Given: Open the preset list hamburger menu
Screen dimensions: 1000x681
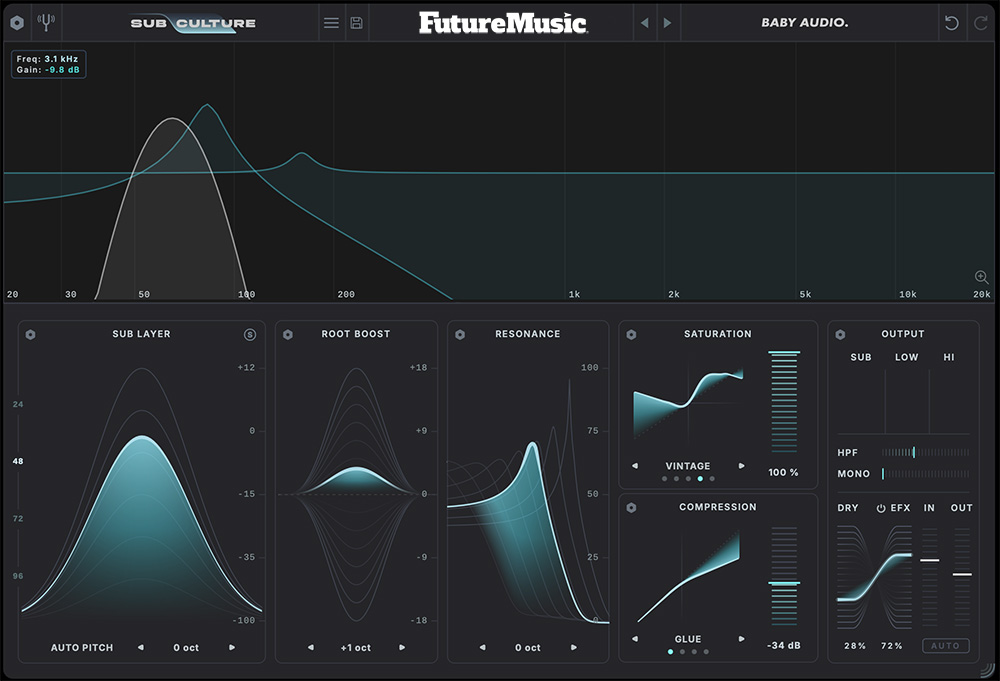Looking at the screenshot, I should [331, 23].
